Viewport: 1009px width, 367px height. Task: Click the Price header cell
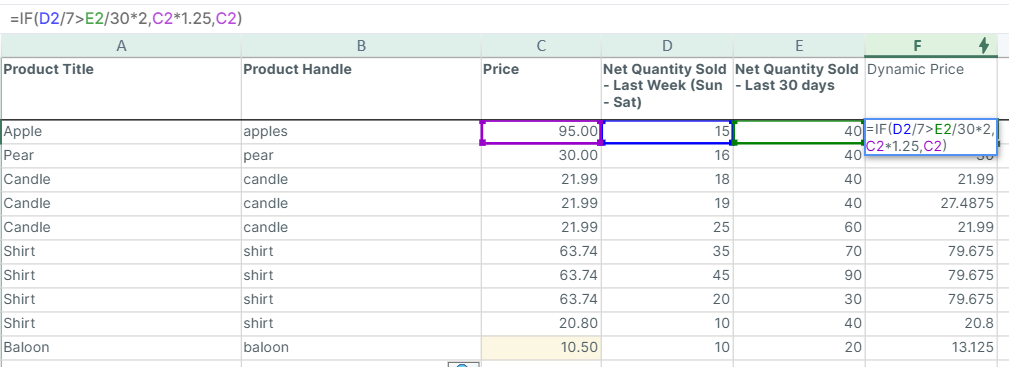point(541,89)
